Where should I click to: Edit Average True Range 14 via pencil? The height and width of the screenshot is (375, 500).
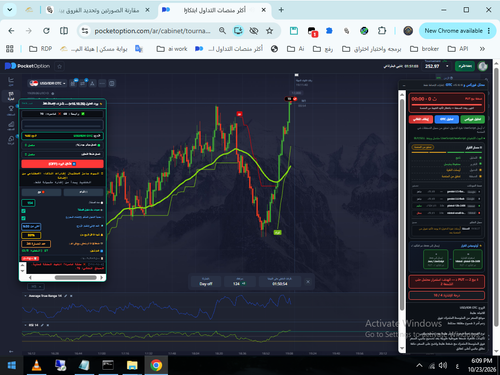(x=66, y=296)
